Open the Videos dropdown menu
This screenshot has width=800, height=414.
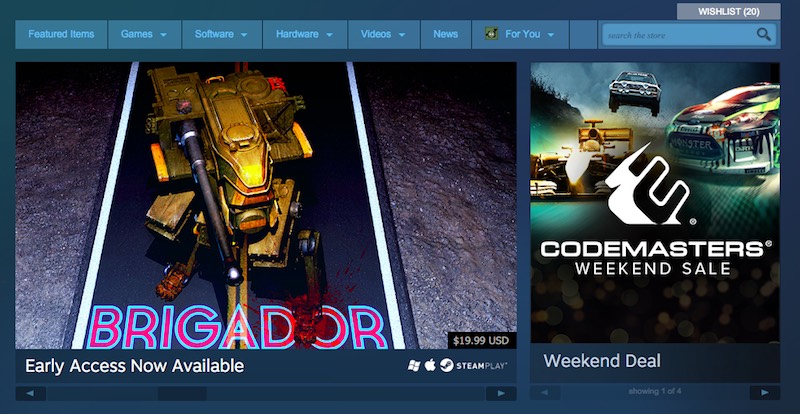click(383, 34)
